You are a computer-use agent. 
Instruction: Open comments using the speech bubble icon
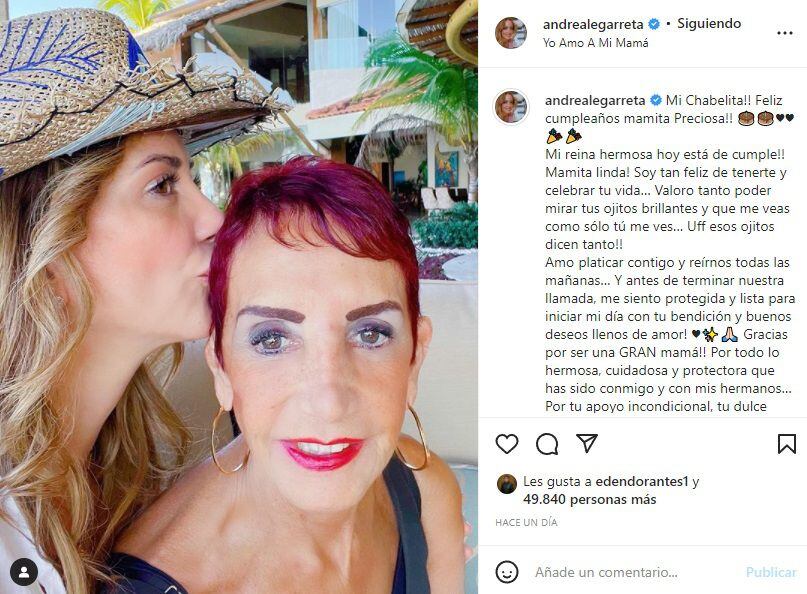pos(547,444)
